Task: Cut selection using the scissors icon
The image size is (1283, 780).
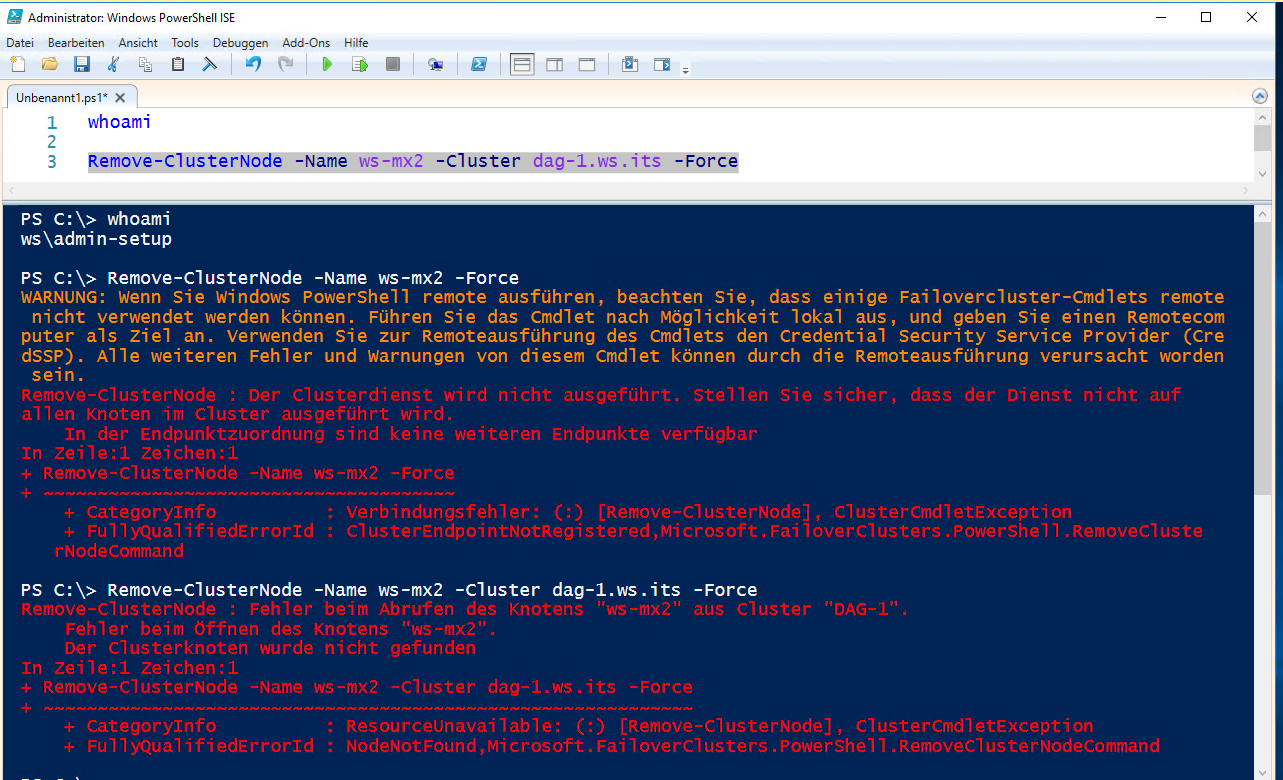Action: click(114, 64)
